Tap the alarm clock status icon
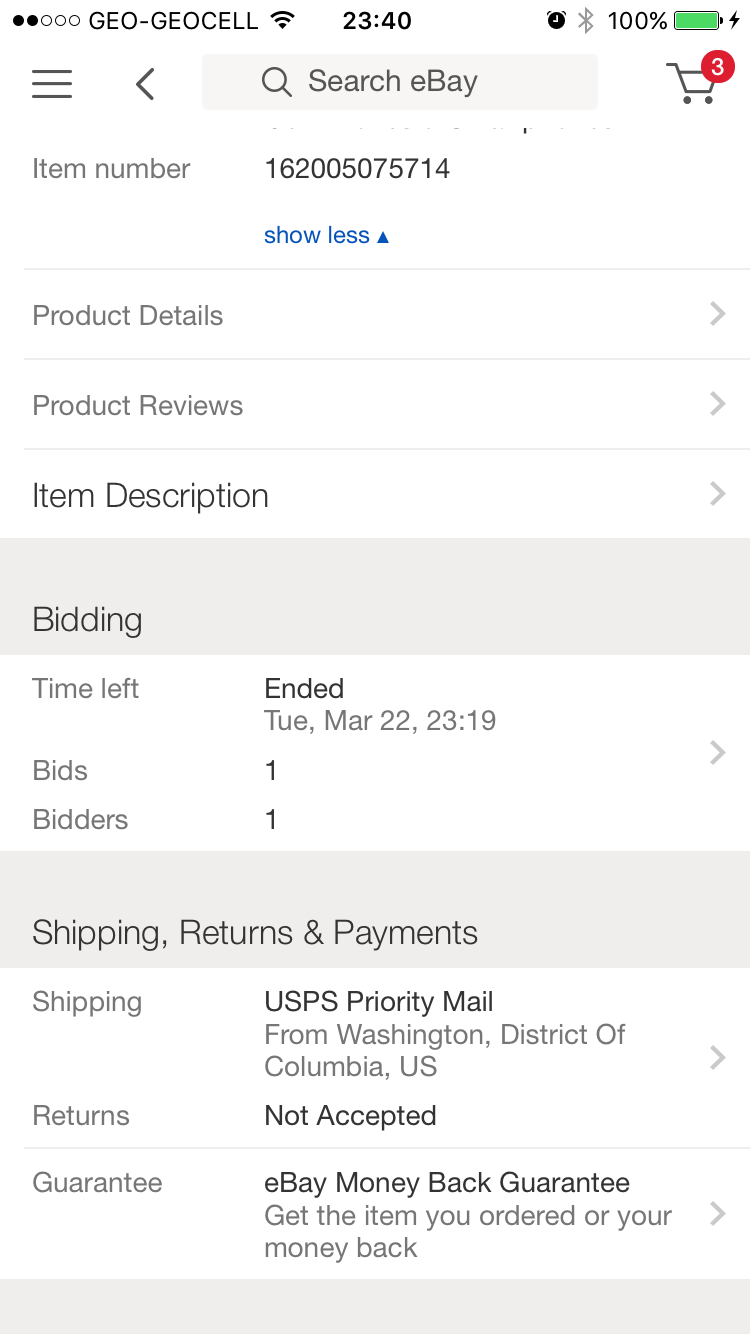The image size is (750, 1334). (556, 20)
